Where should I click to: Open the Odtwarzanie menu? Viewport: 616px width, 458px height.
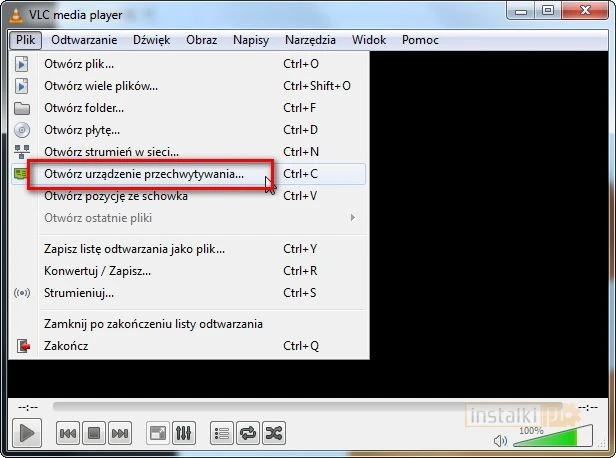pyautogui.click(x=84, y=40)
